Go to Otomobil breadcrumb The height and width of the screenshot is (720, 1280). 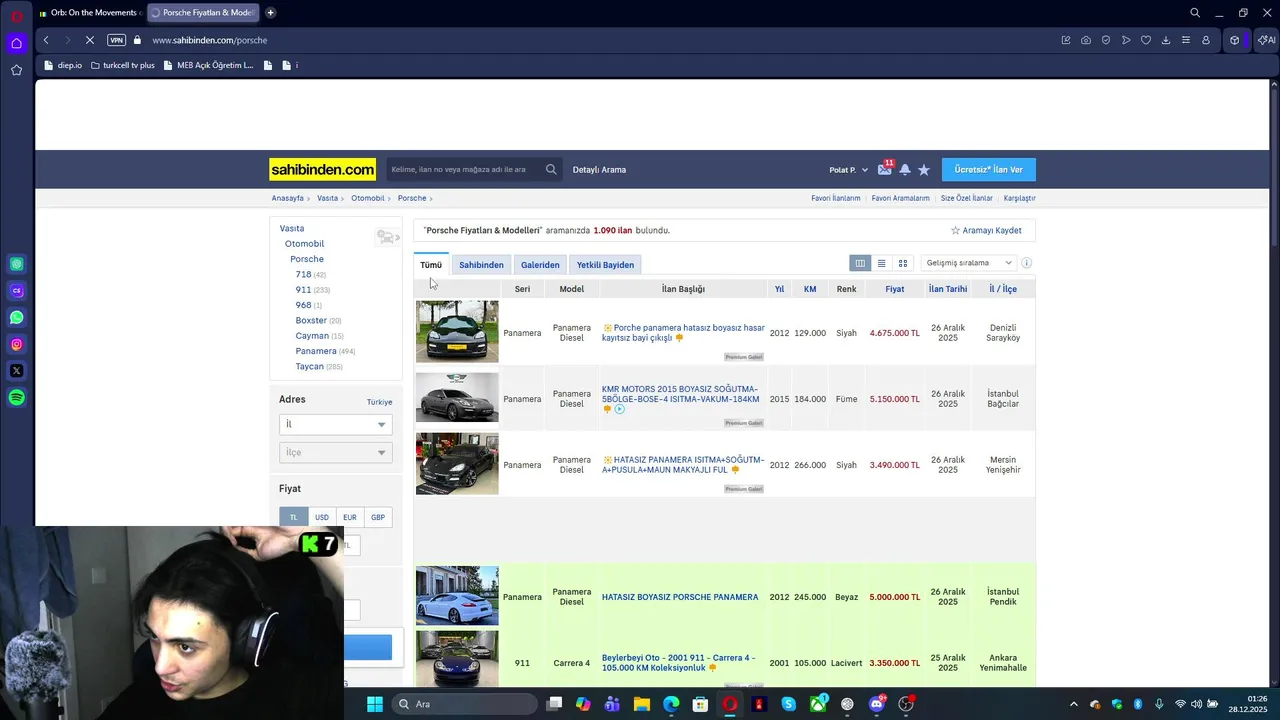coord(367,198)
